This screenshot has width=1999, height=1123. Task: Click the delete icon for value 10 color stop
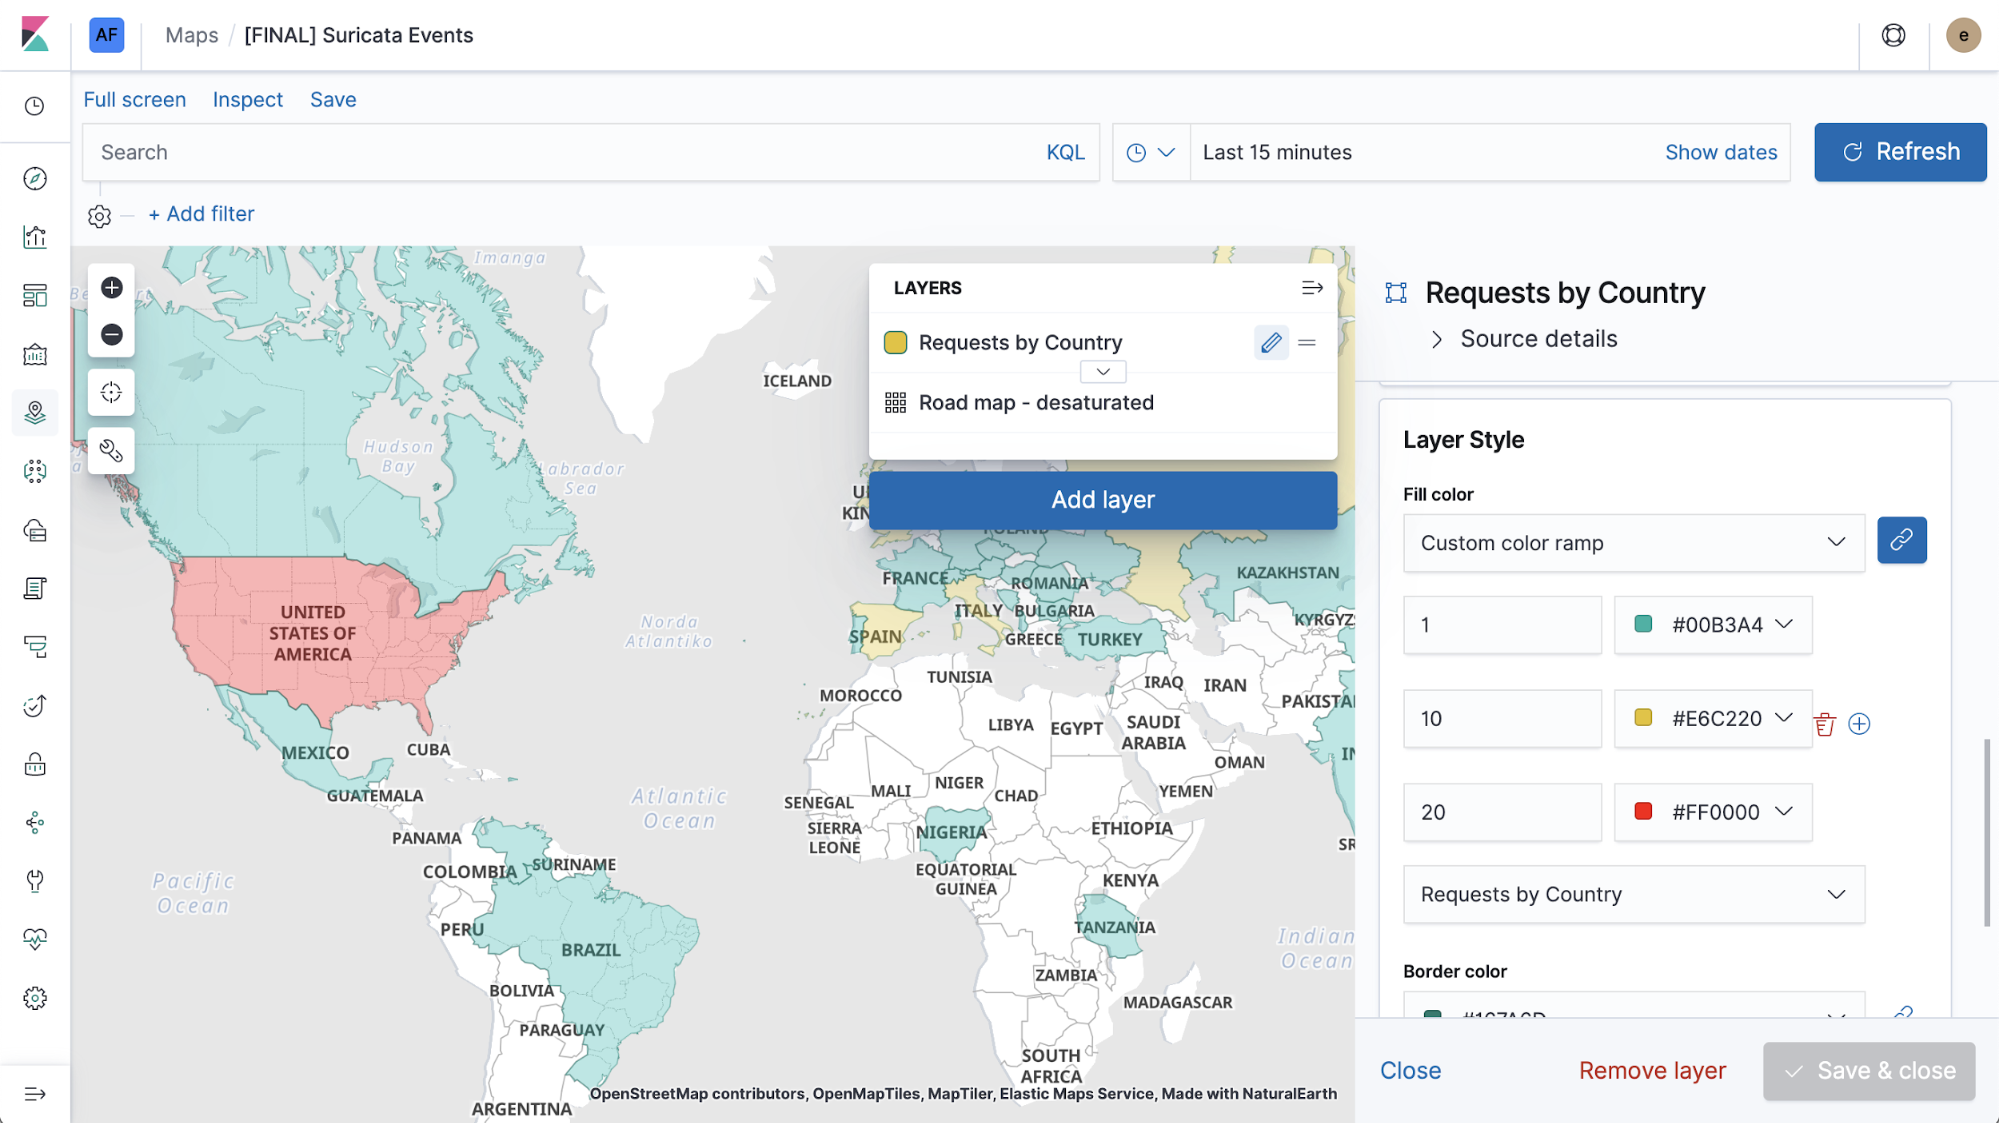pyautogui.click(x=1827, y=721)
